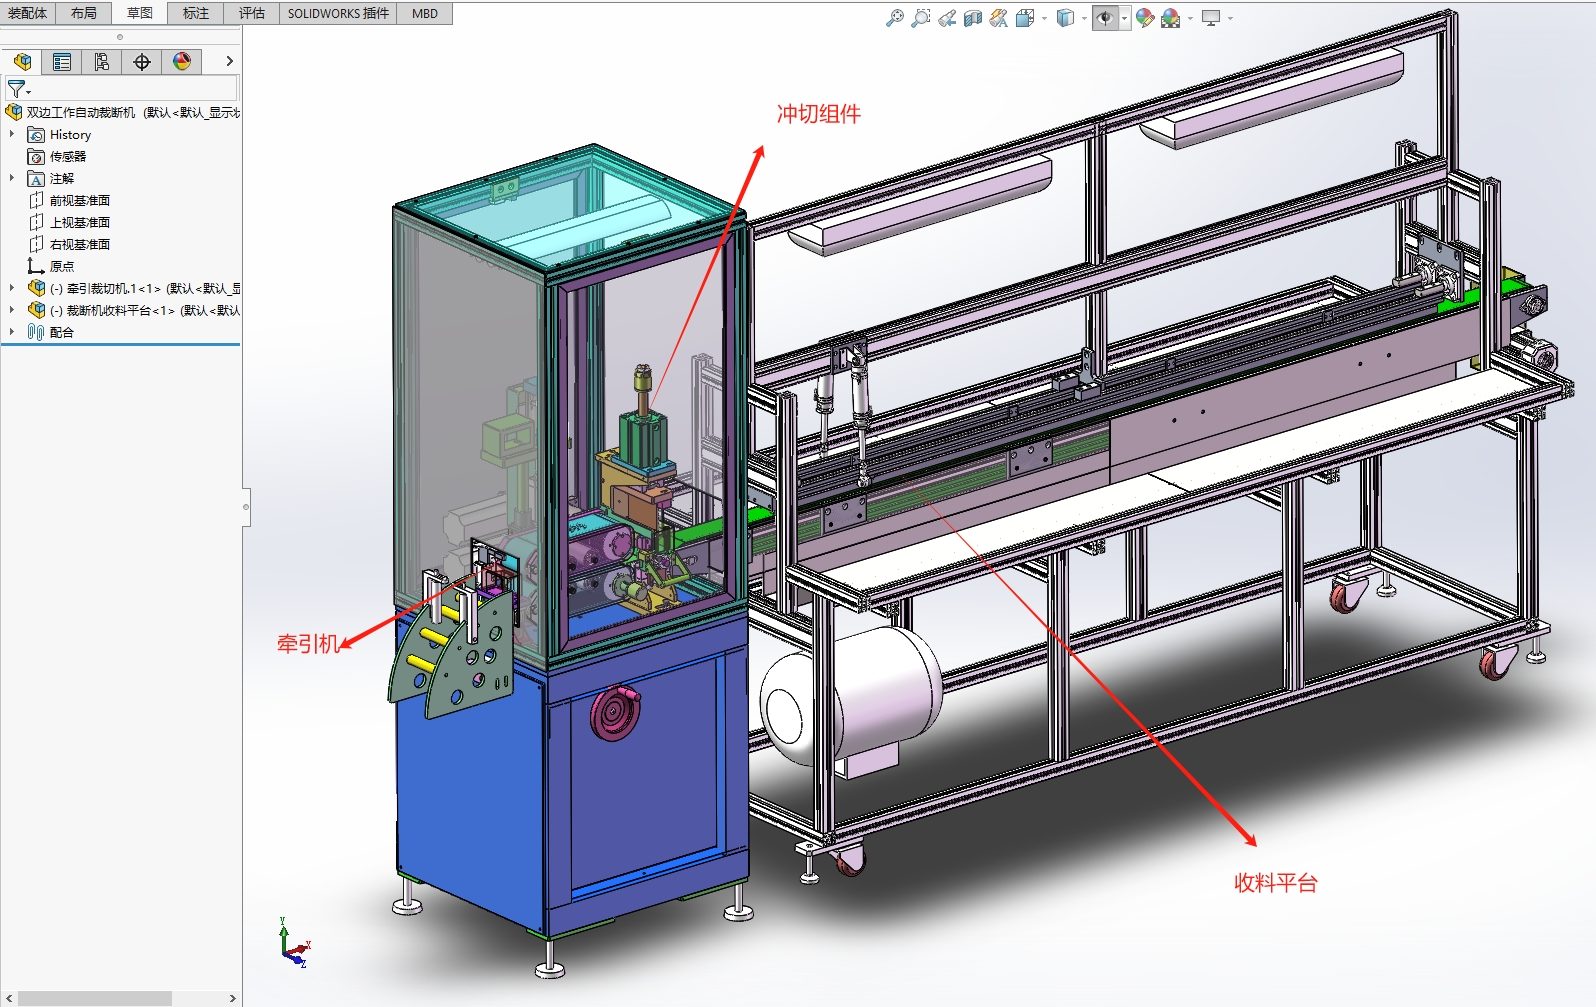Screen dimensions: 1596x1007
Task: Open the Apply Scene dropdown arrow
Action: point(1190,18)
